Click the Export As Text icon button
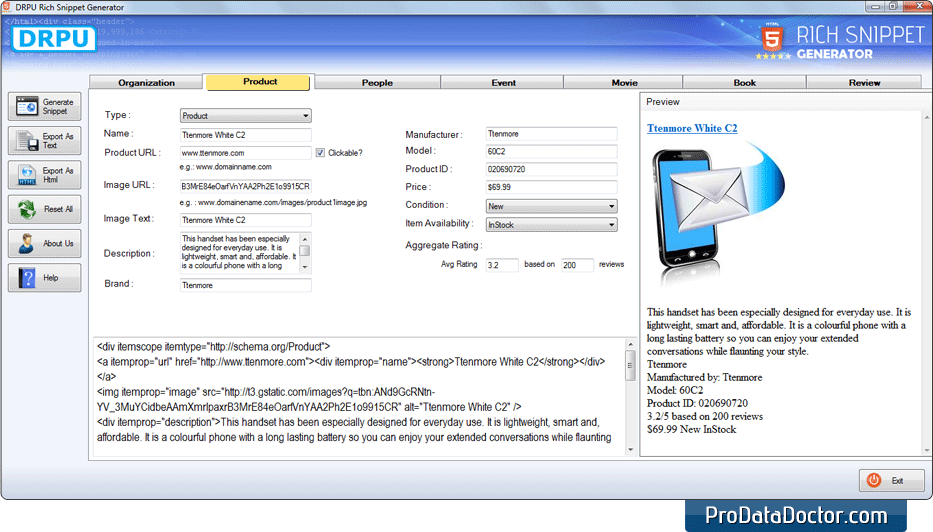 tap(45, 140)
